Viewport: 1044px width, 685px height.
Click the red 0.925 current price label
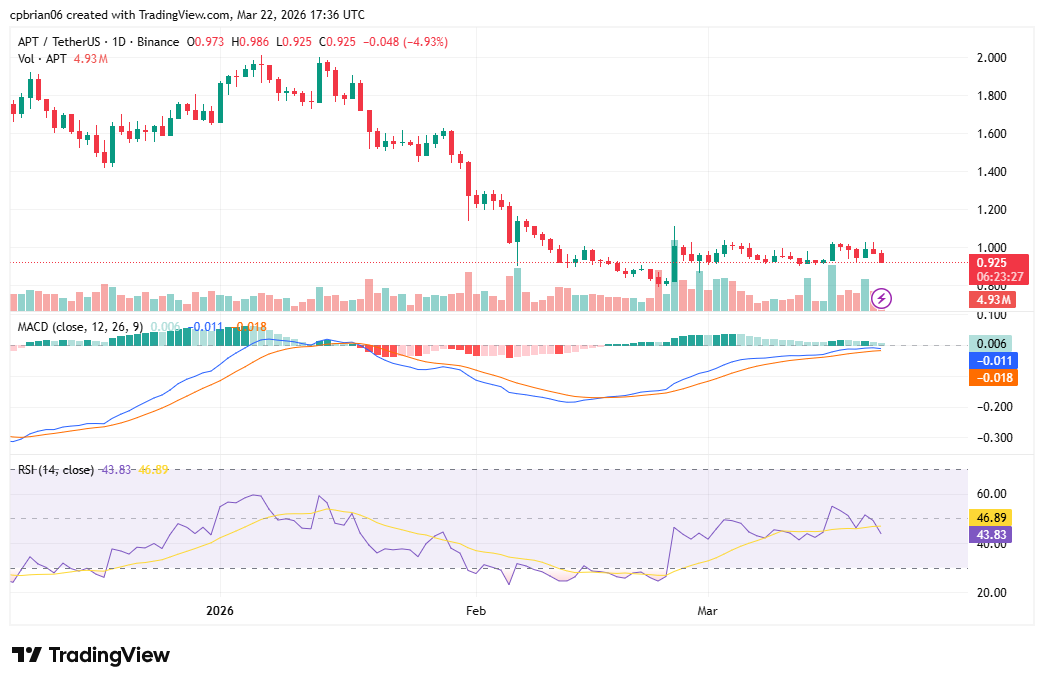[x=992, y=262]
